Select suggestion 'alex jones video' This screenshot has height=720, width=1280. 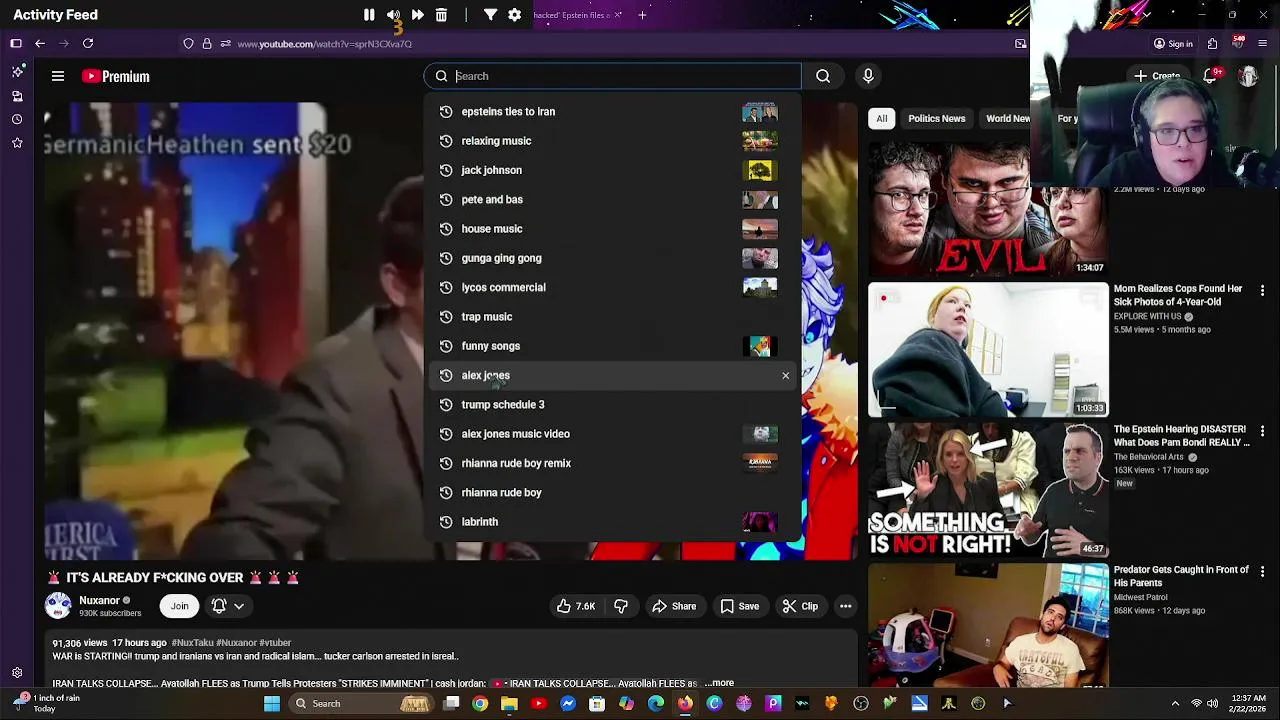612,434
